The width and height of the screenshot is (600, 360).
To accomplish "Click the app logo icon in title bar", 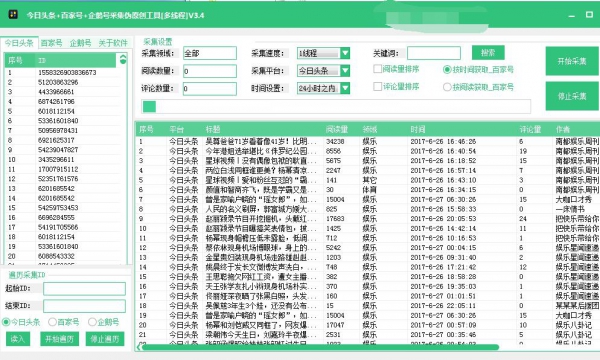I will coord(13,15).
